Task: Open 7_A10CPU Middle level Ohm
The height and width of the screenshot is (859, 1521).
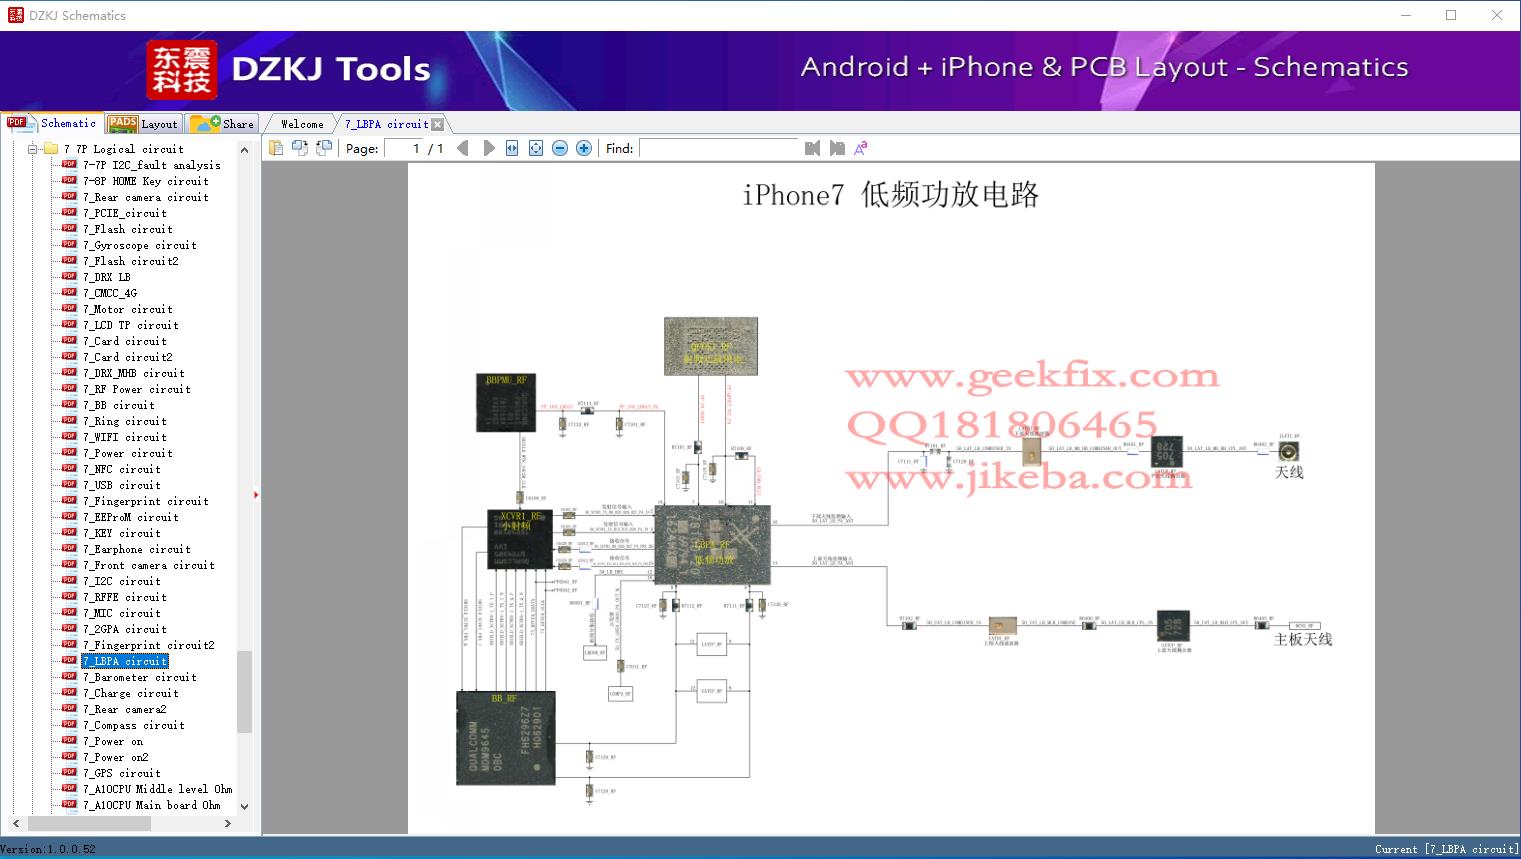Action: pos(158,789)
